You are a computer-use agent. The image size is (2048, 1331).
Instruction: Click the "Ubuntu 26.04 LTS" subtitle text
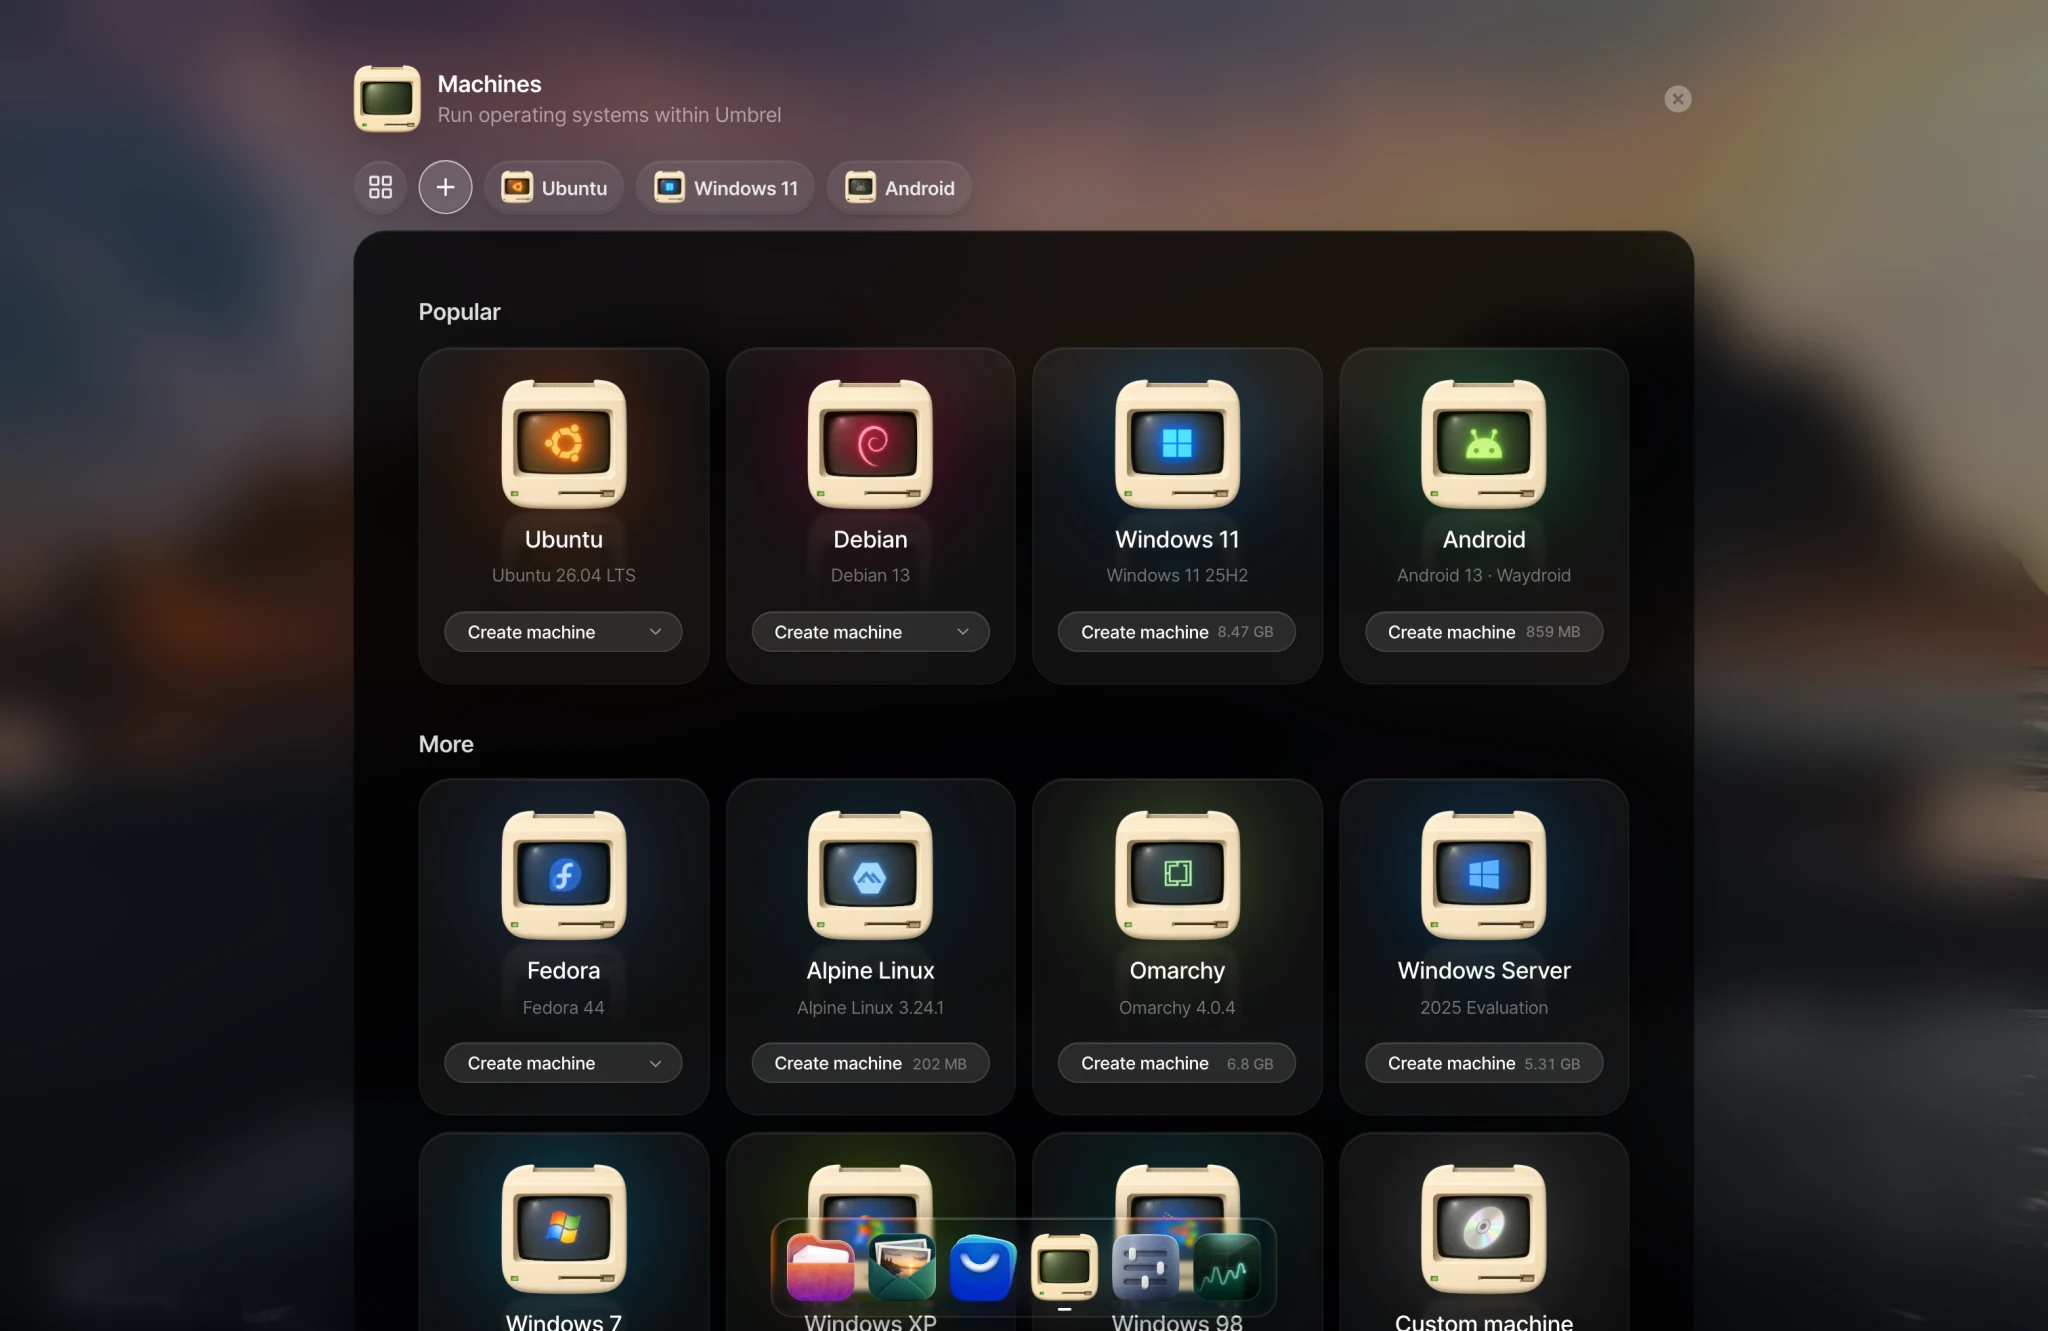(x=564, y=575)
